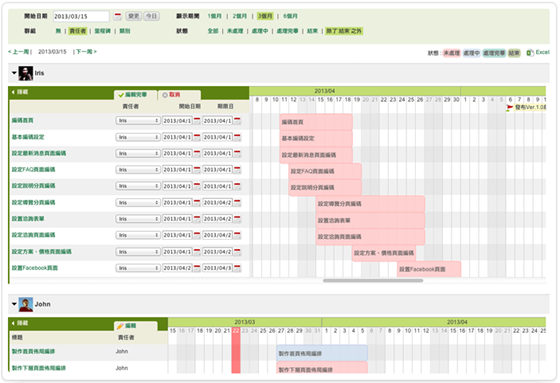Go to next week via 下一周

86,52
